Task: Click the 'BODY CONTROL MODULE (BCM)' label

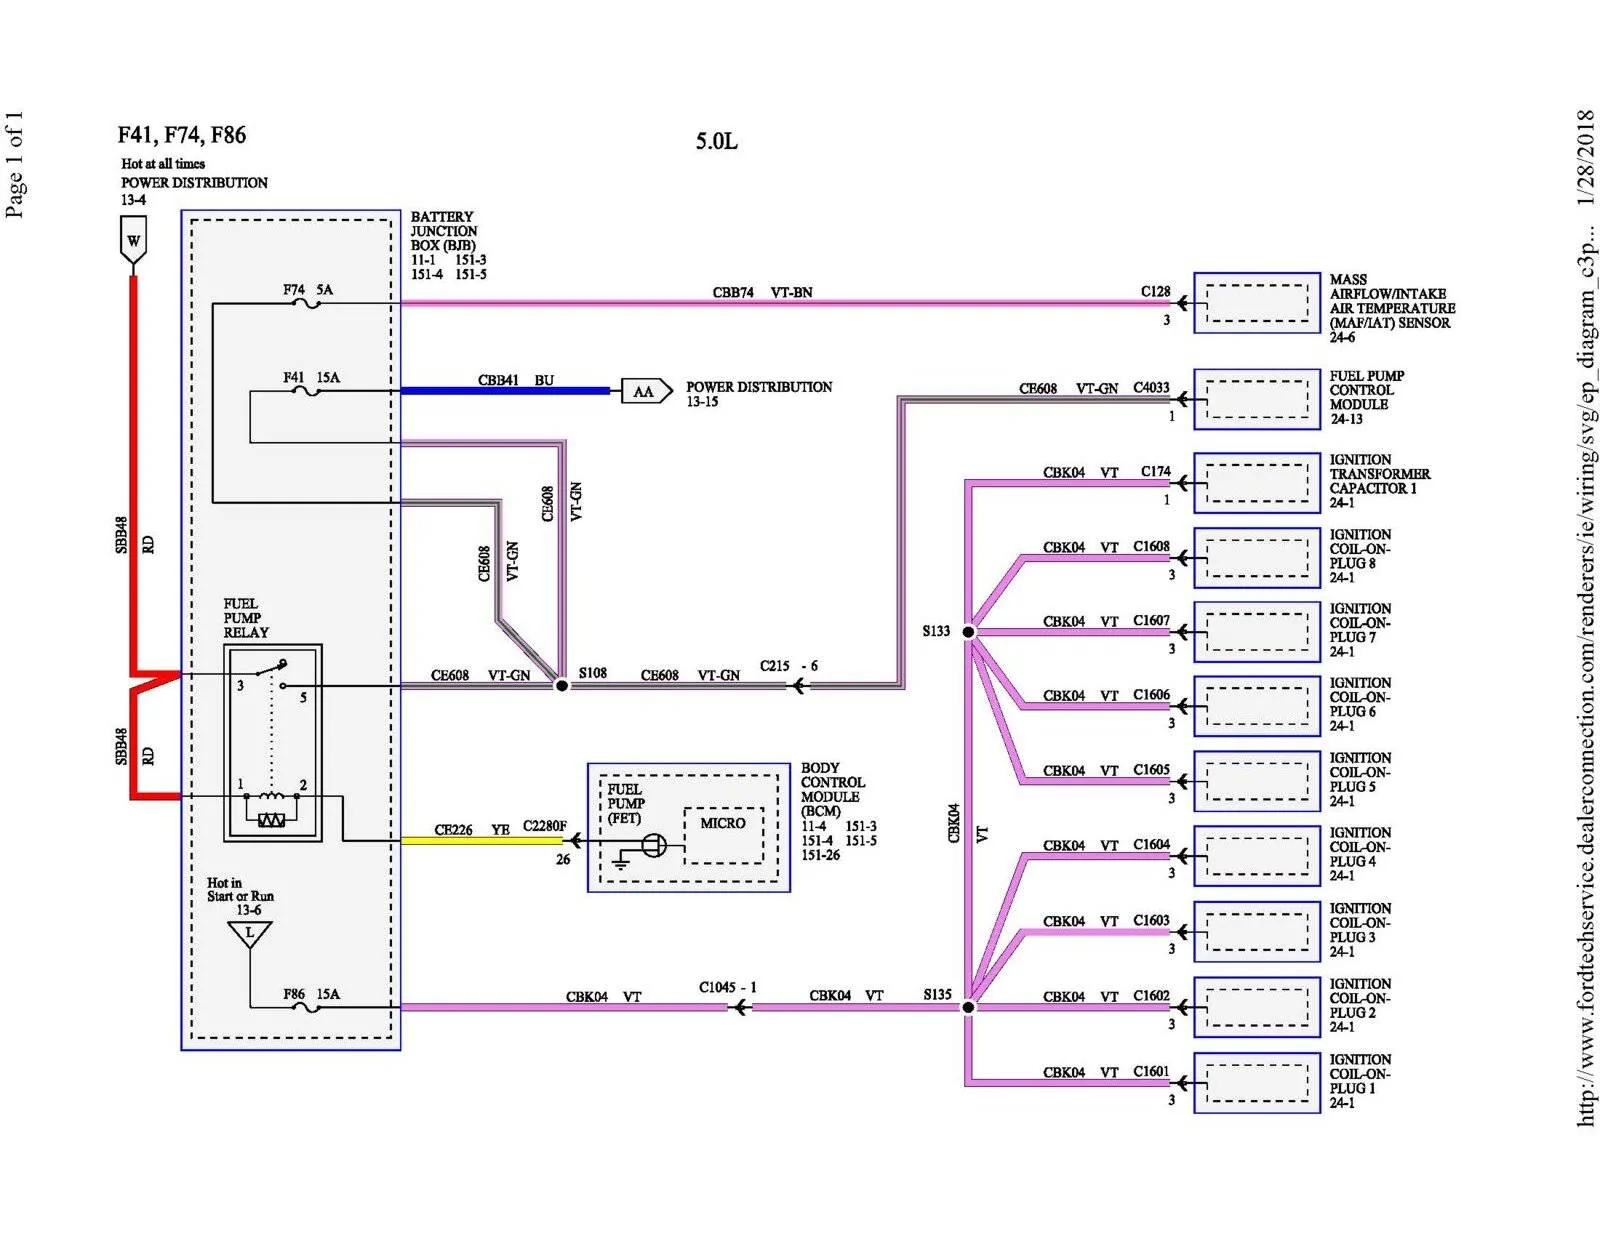Action: pos(833,790)
